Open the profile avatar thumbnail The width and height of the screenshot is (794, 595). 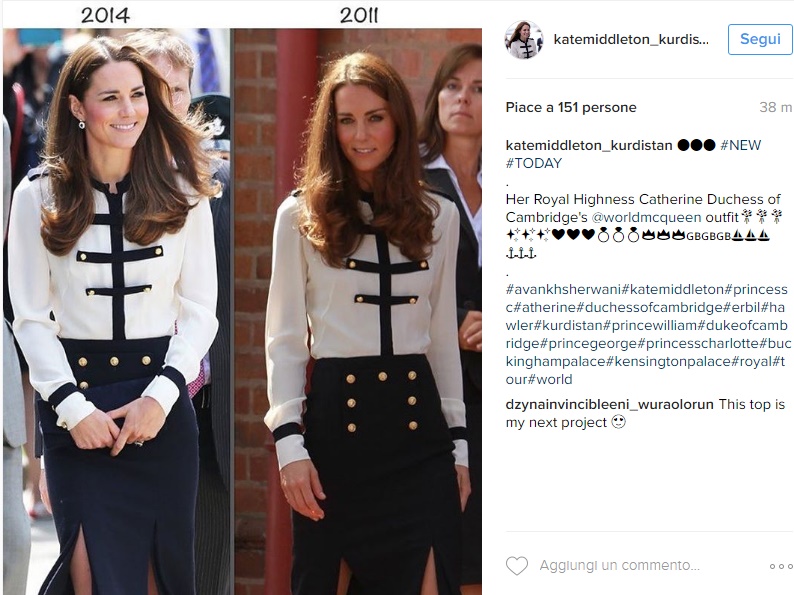tap(524, 39)
